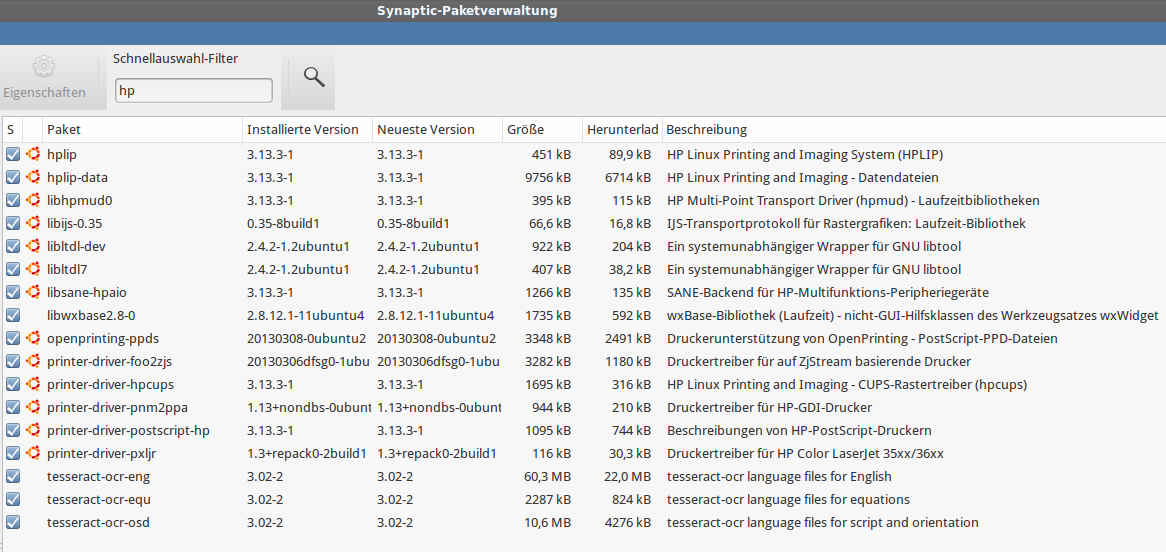Select the printer-driver-pxljr package name
The image size is (1166, 552).
click(104, 454)
